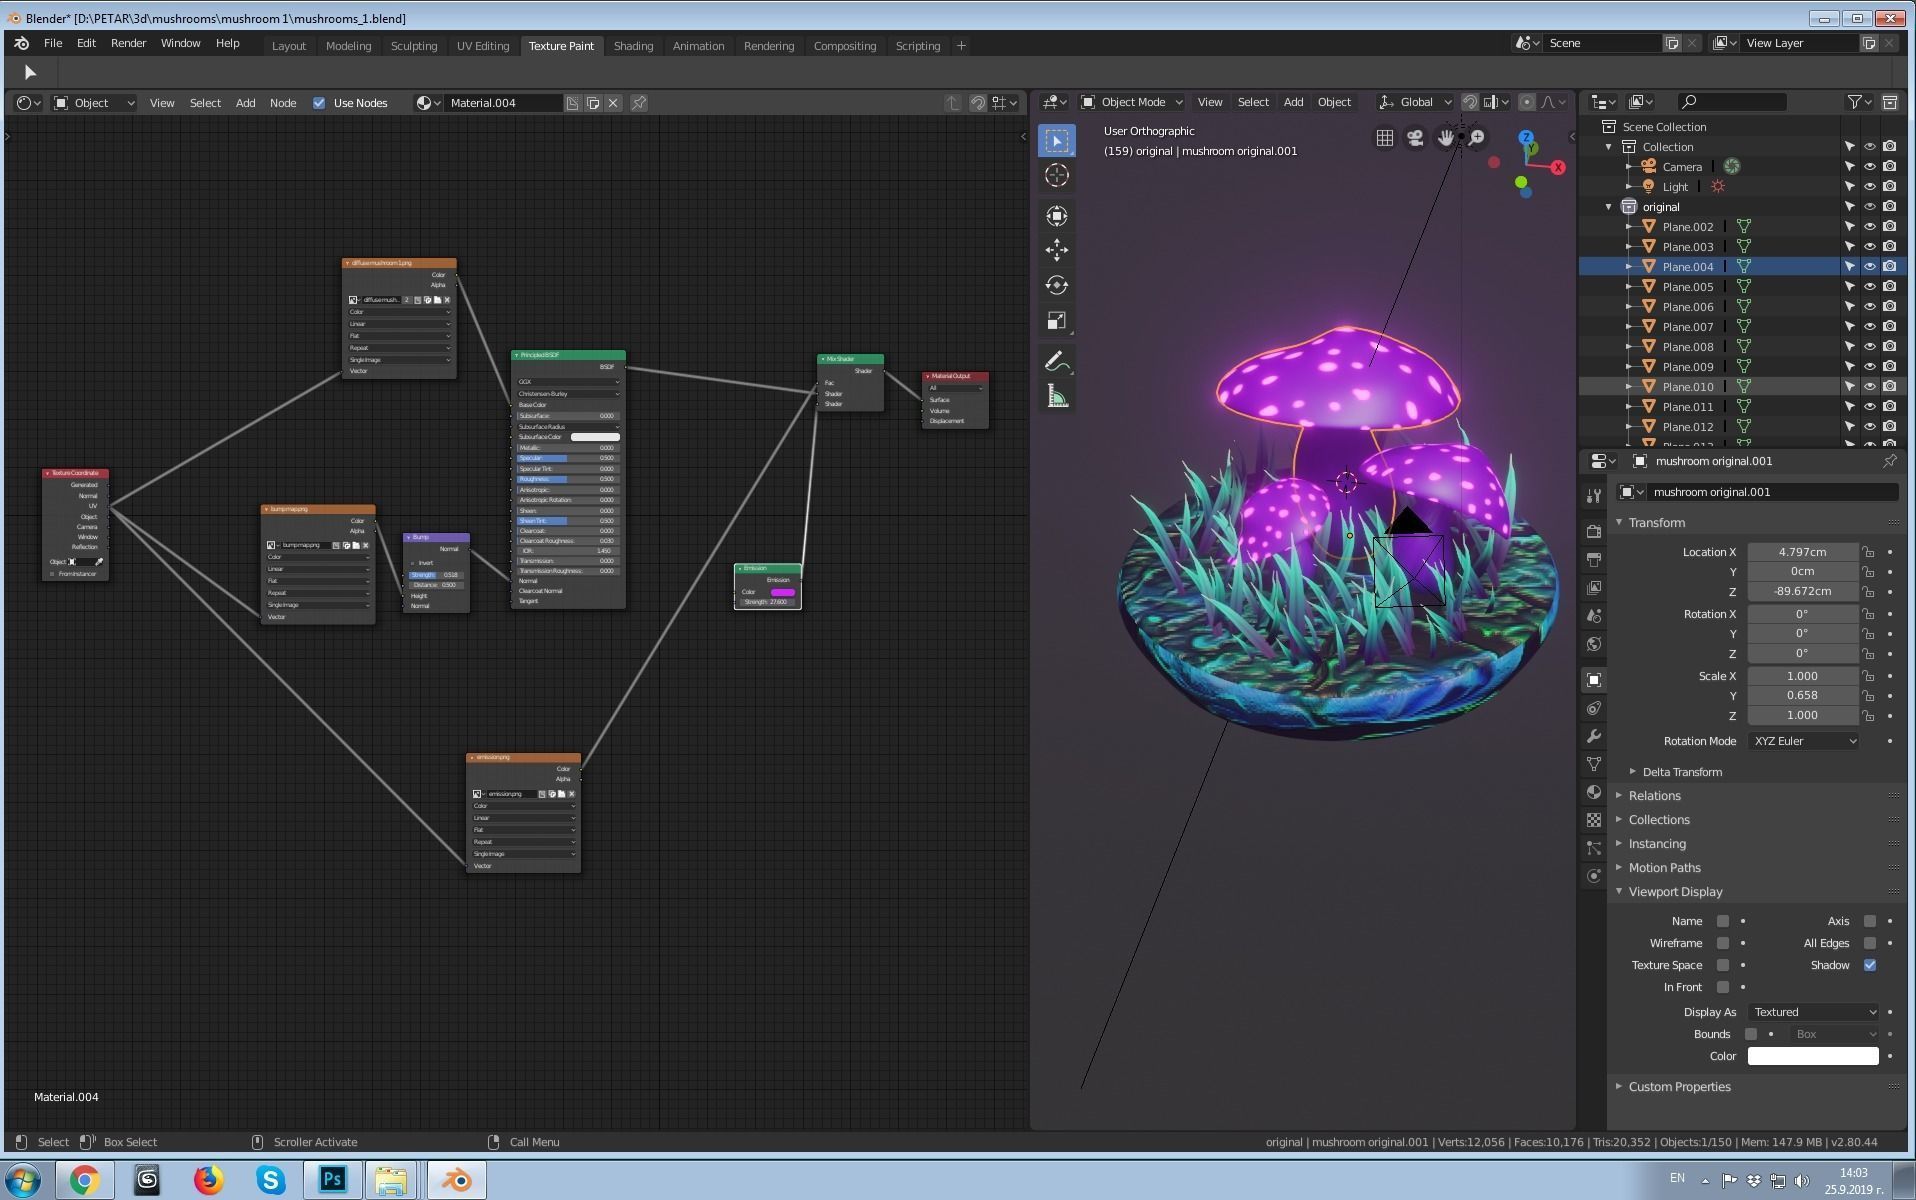Click the pan view hand icon

click(x=1445, y=139)
